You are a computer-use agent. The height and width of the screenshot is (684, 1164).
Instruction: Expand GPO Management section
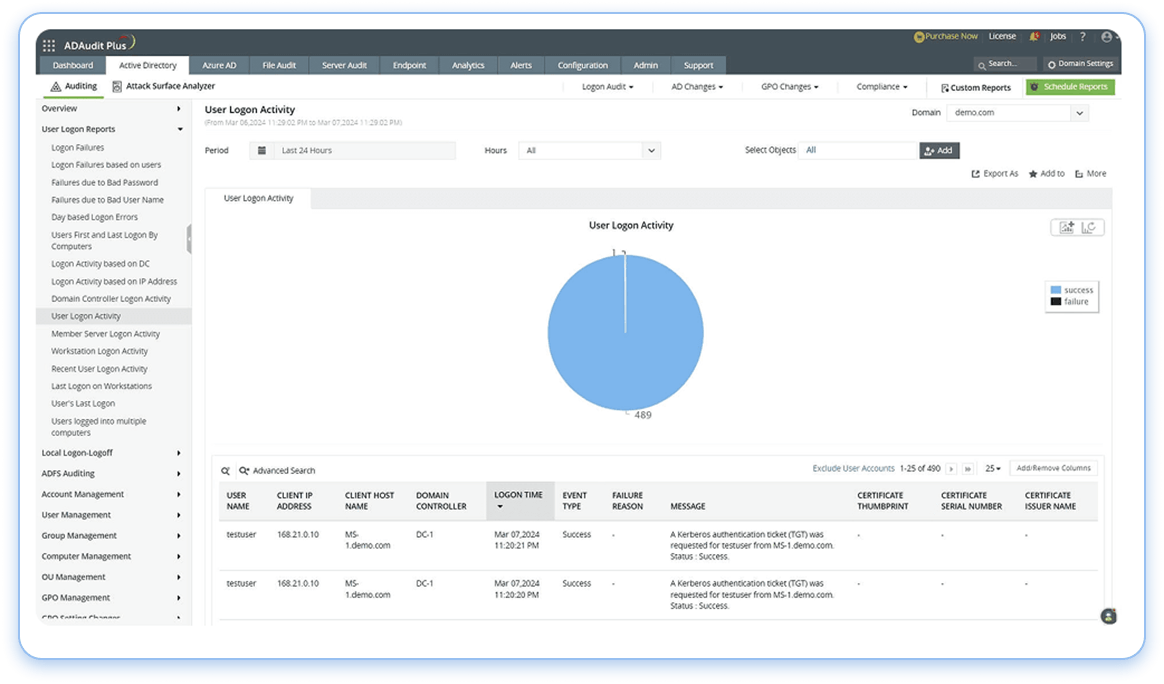click(179, 598)
